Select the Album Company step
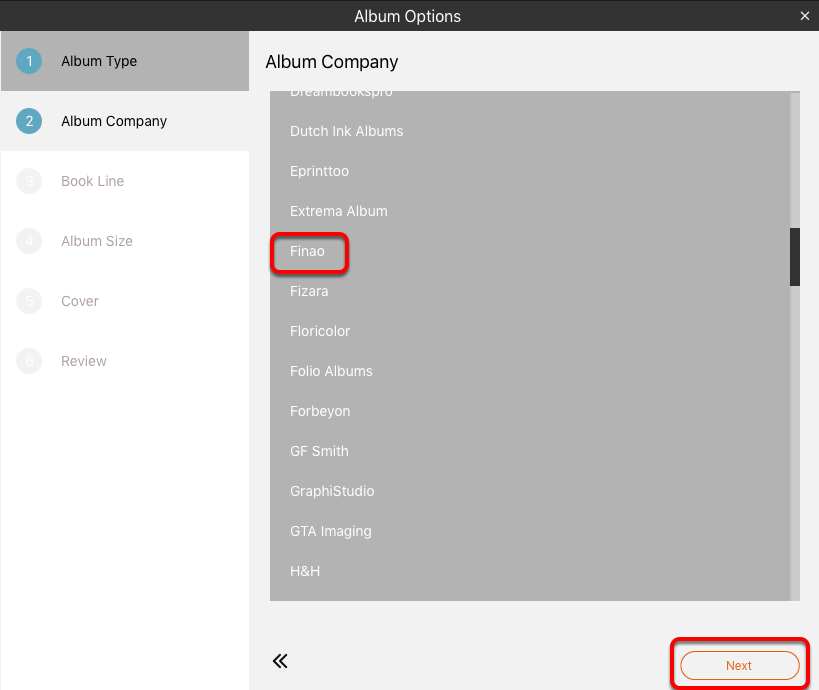Image resolution: width=819 pixels, height=690 pixels. tap(125, 121)
